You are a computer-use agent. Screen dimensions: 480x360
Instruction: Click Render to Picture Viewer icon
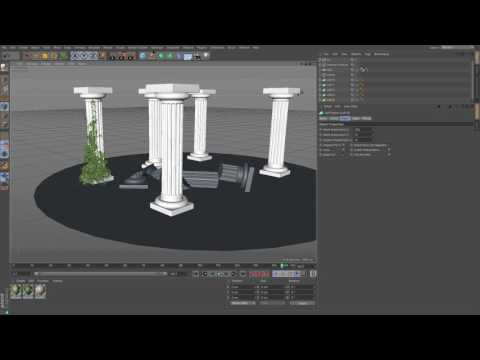[x=122, y=56]
